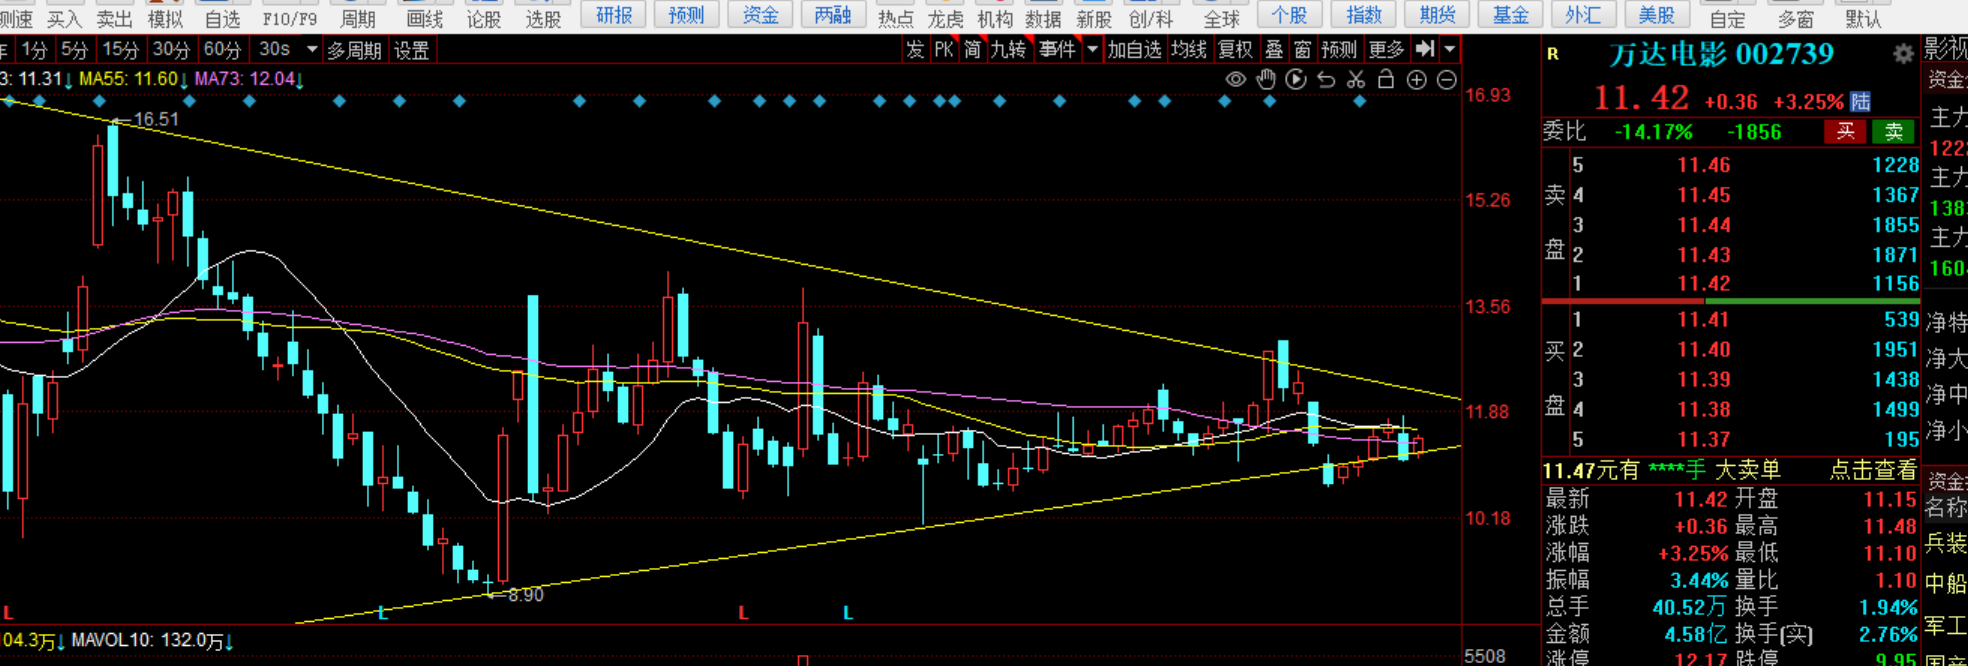Image resolution: width=1968 pixels, height=666 pixels.
Task: Expand the 30s period dropdown
Action: (x=312, y=49)
